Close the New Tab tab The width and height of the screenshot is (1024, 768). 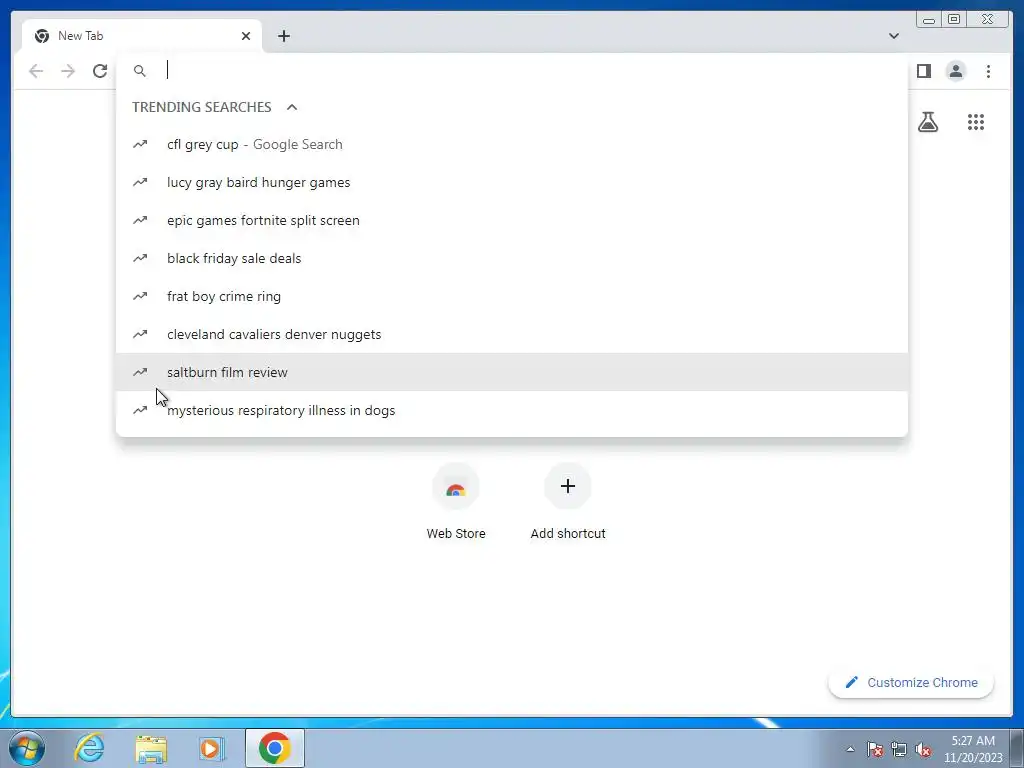tap(246, 36)
